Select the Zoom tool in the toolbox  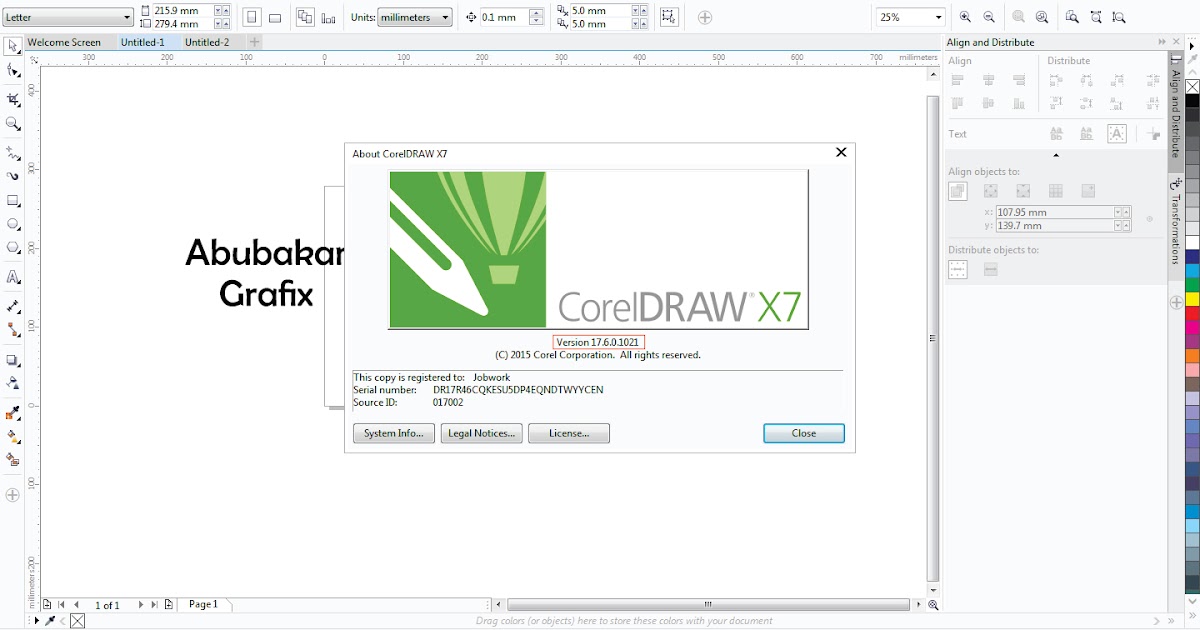point(13,124)
